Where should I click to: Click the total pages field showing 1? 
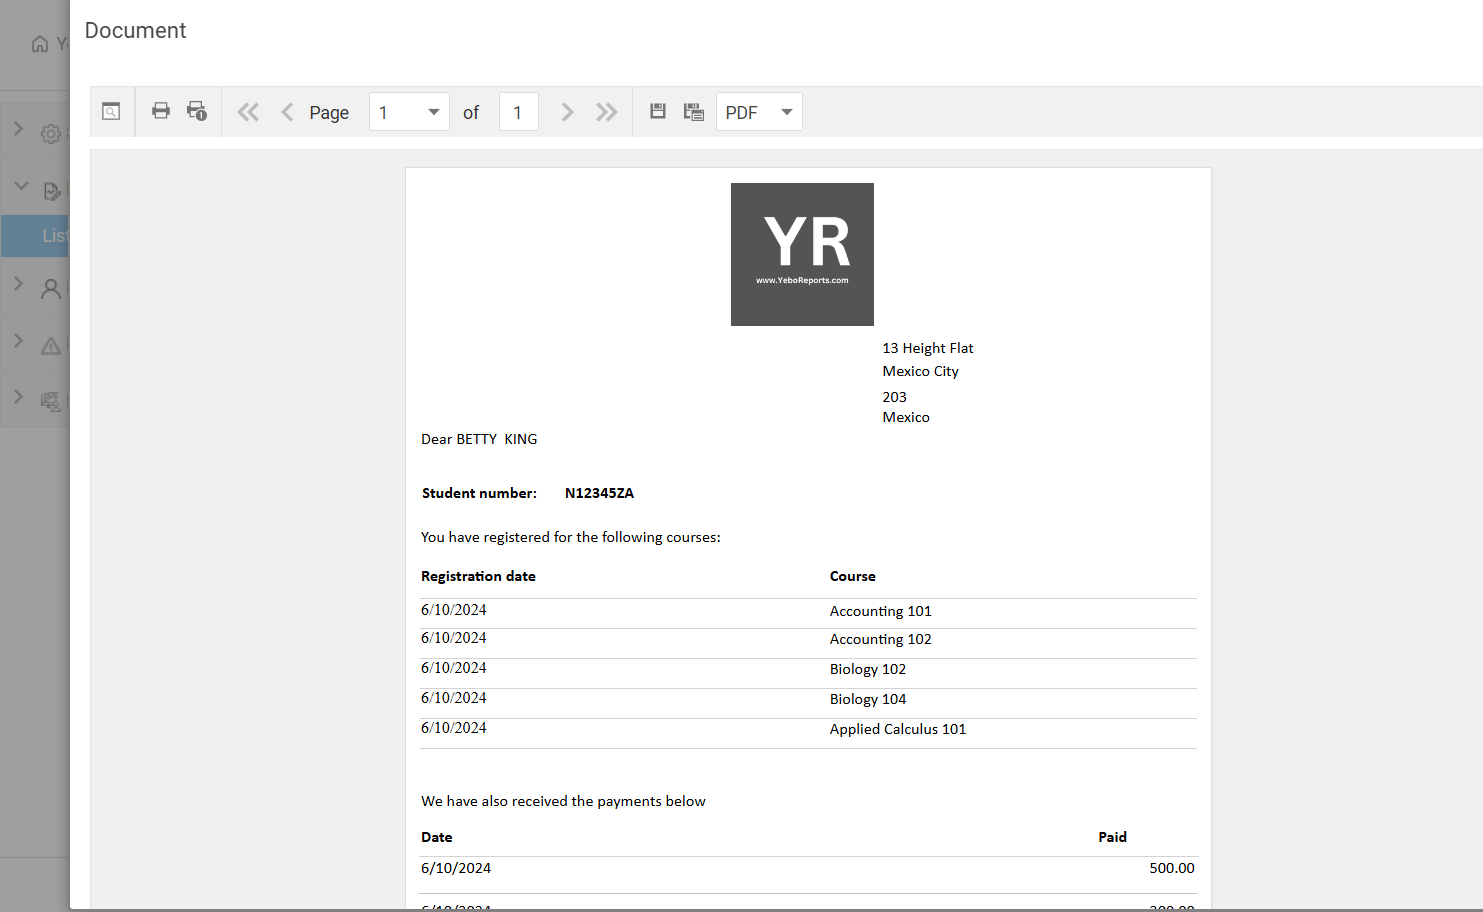(x=519, y=112)
